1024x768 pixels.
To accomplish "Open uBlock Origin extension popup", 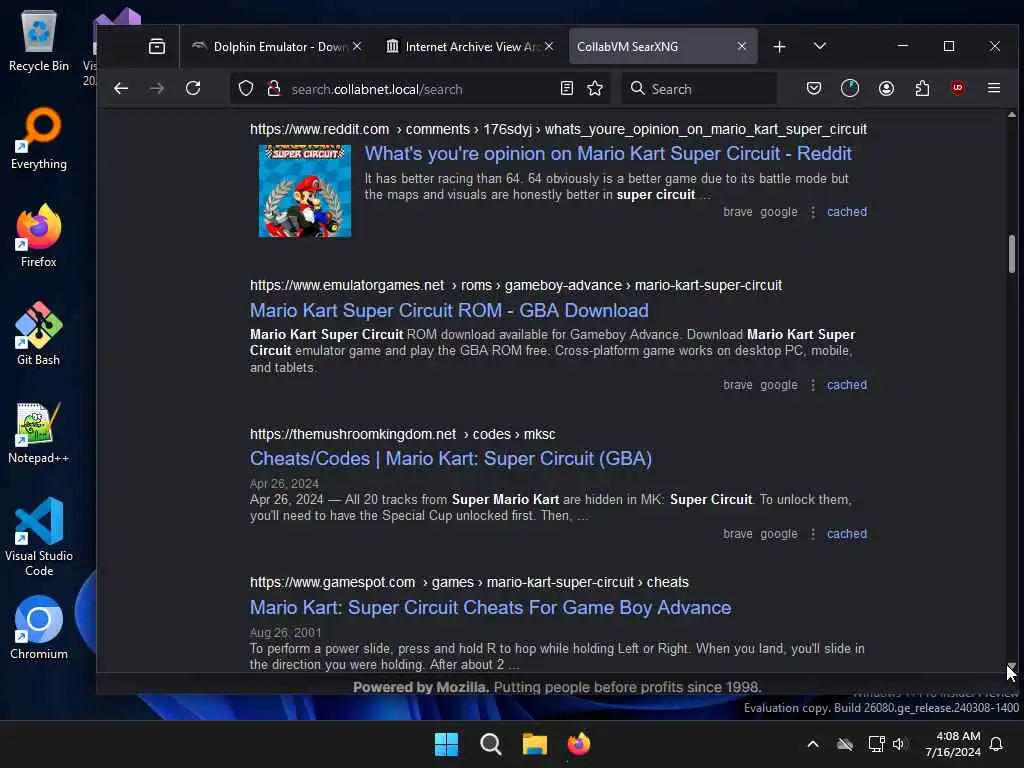I will point(957,88).
